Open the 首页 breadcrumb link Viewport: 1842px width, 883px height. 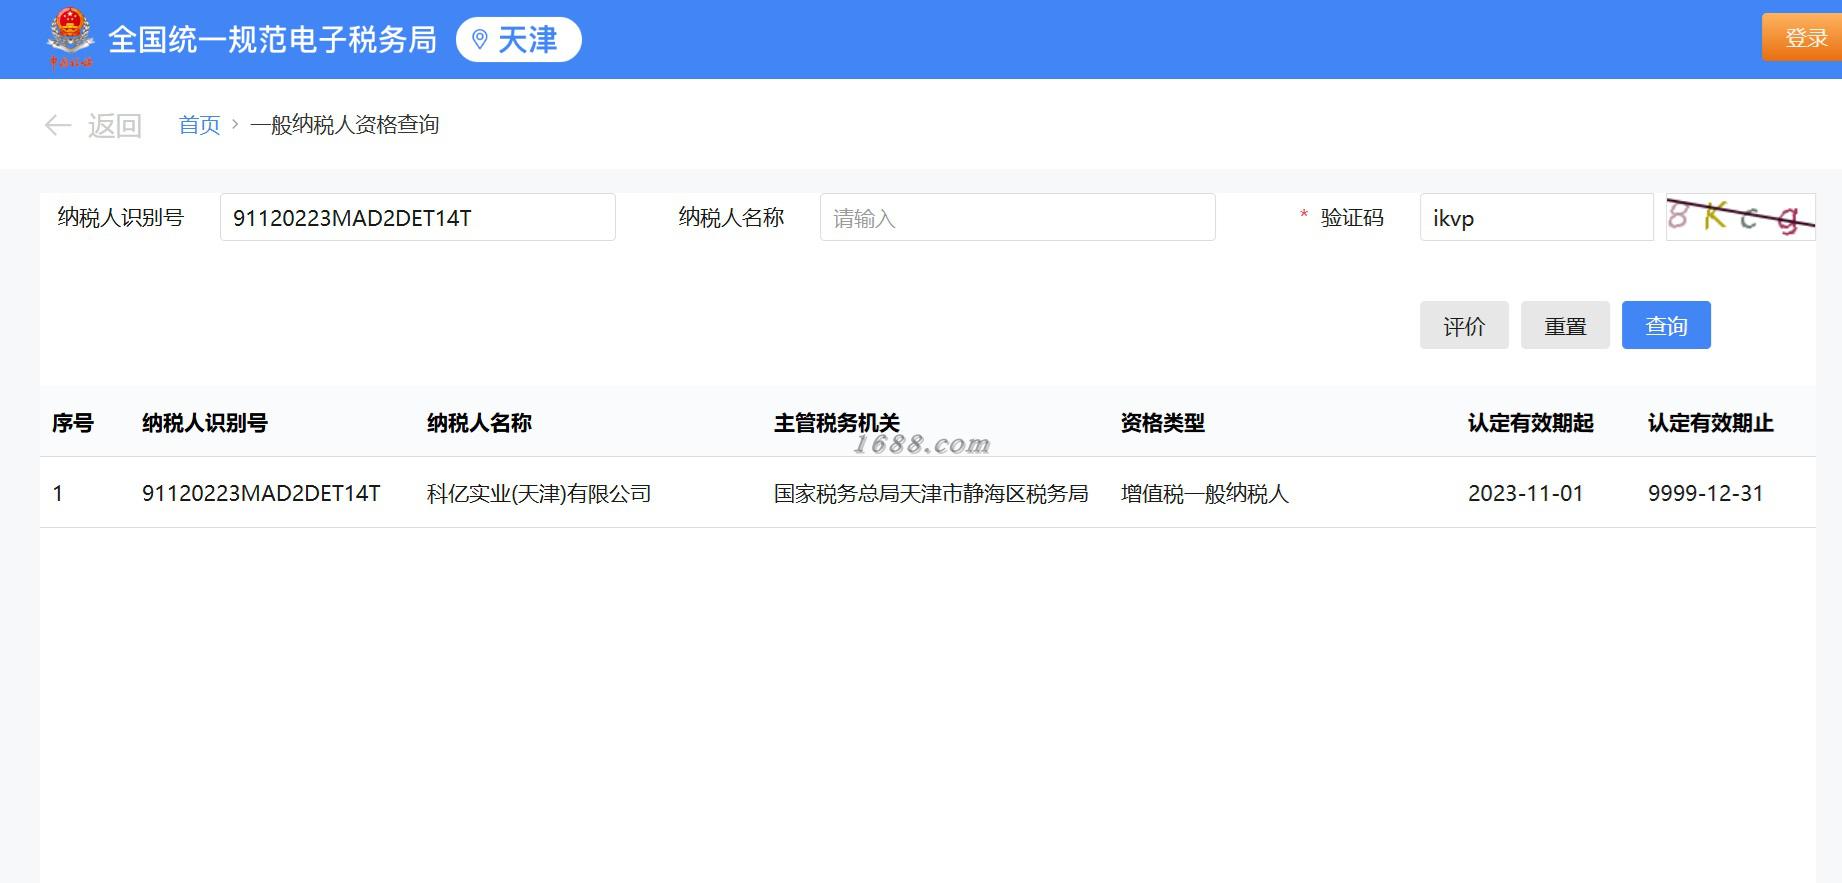[x=199, y=125]
